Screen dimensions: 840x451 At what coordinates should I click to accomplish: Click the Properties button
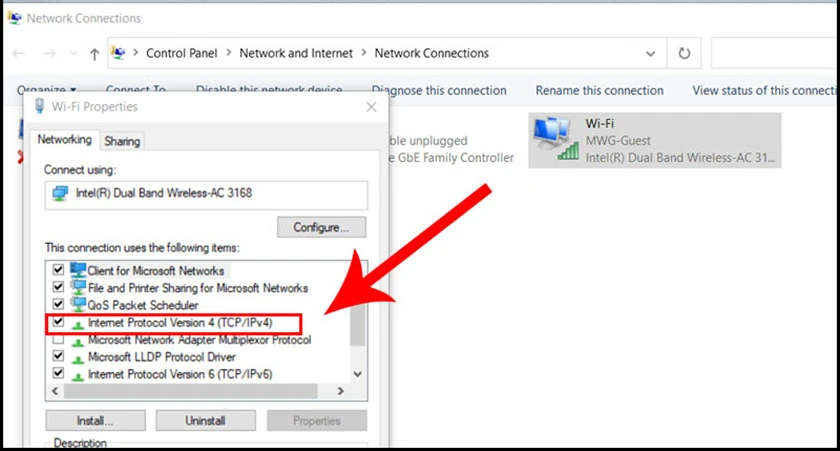(x=317, y=420)
